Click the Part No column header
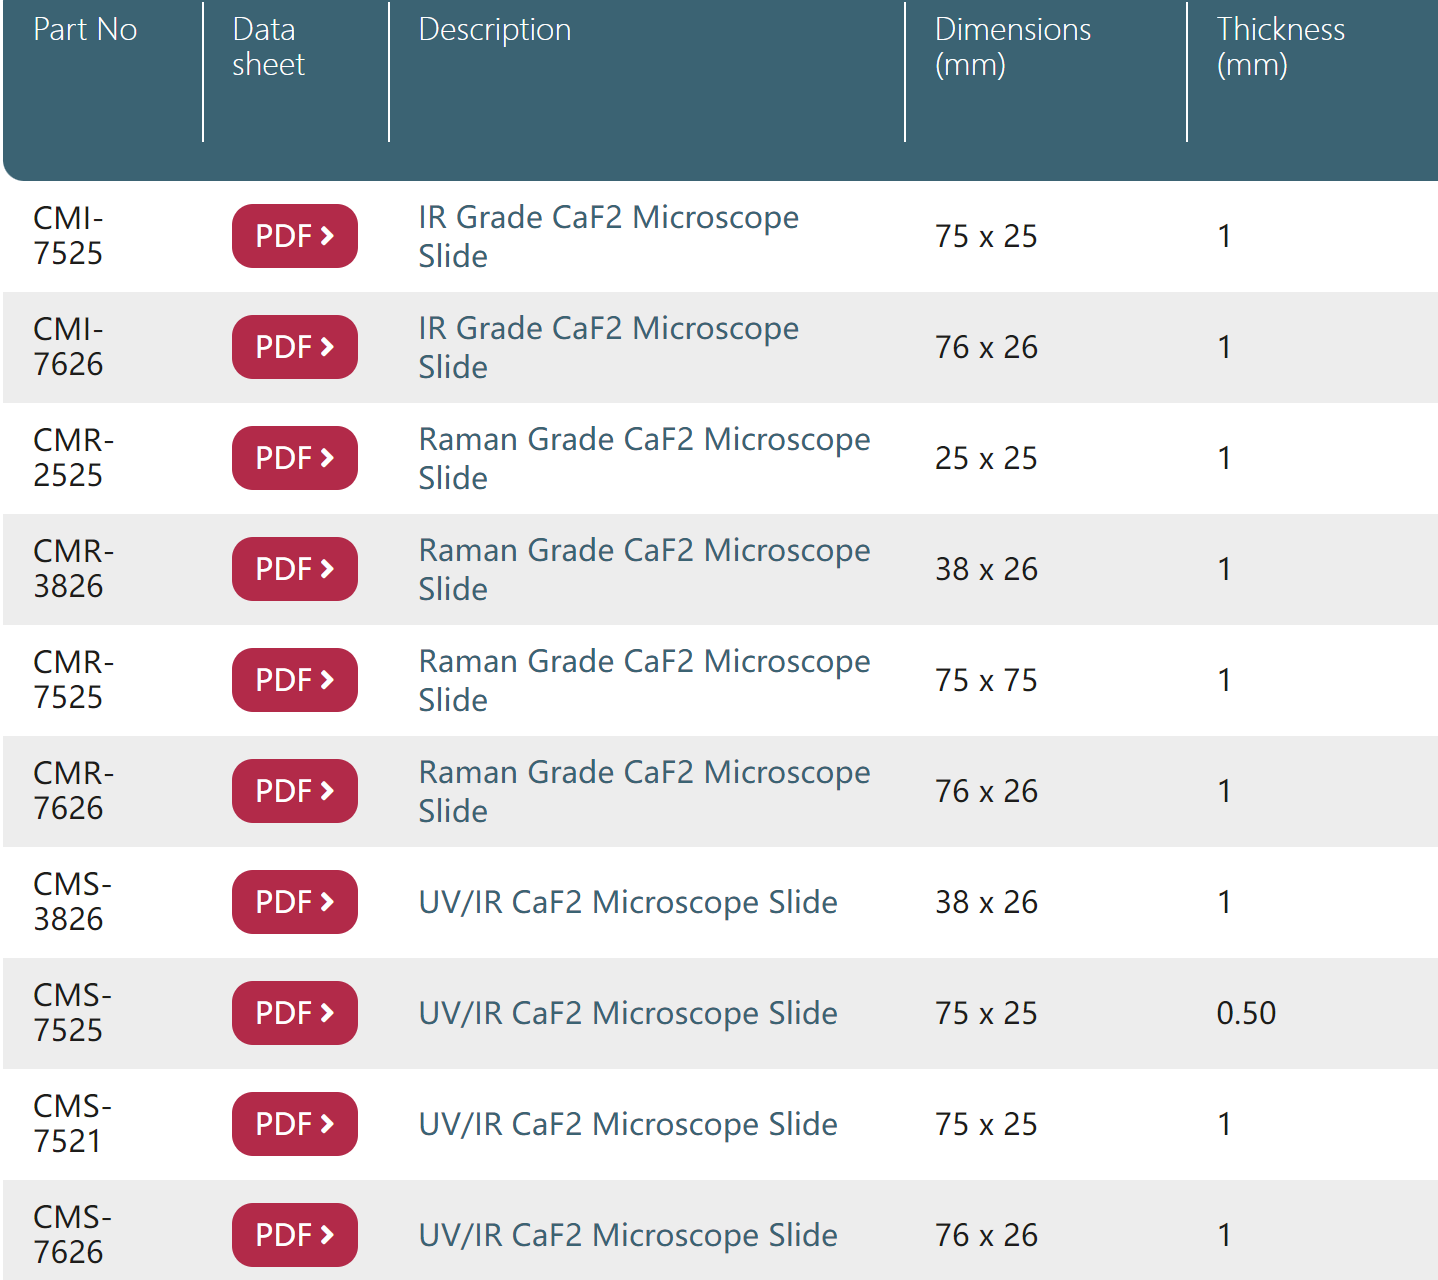Screen dimensions: 1438x1280 [x=85, y=30]
